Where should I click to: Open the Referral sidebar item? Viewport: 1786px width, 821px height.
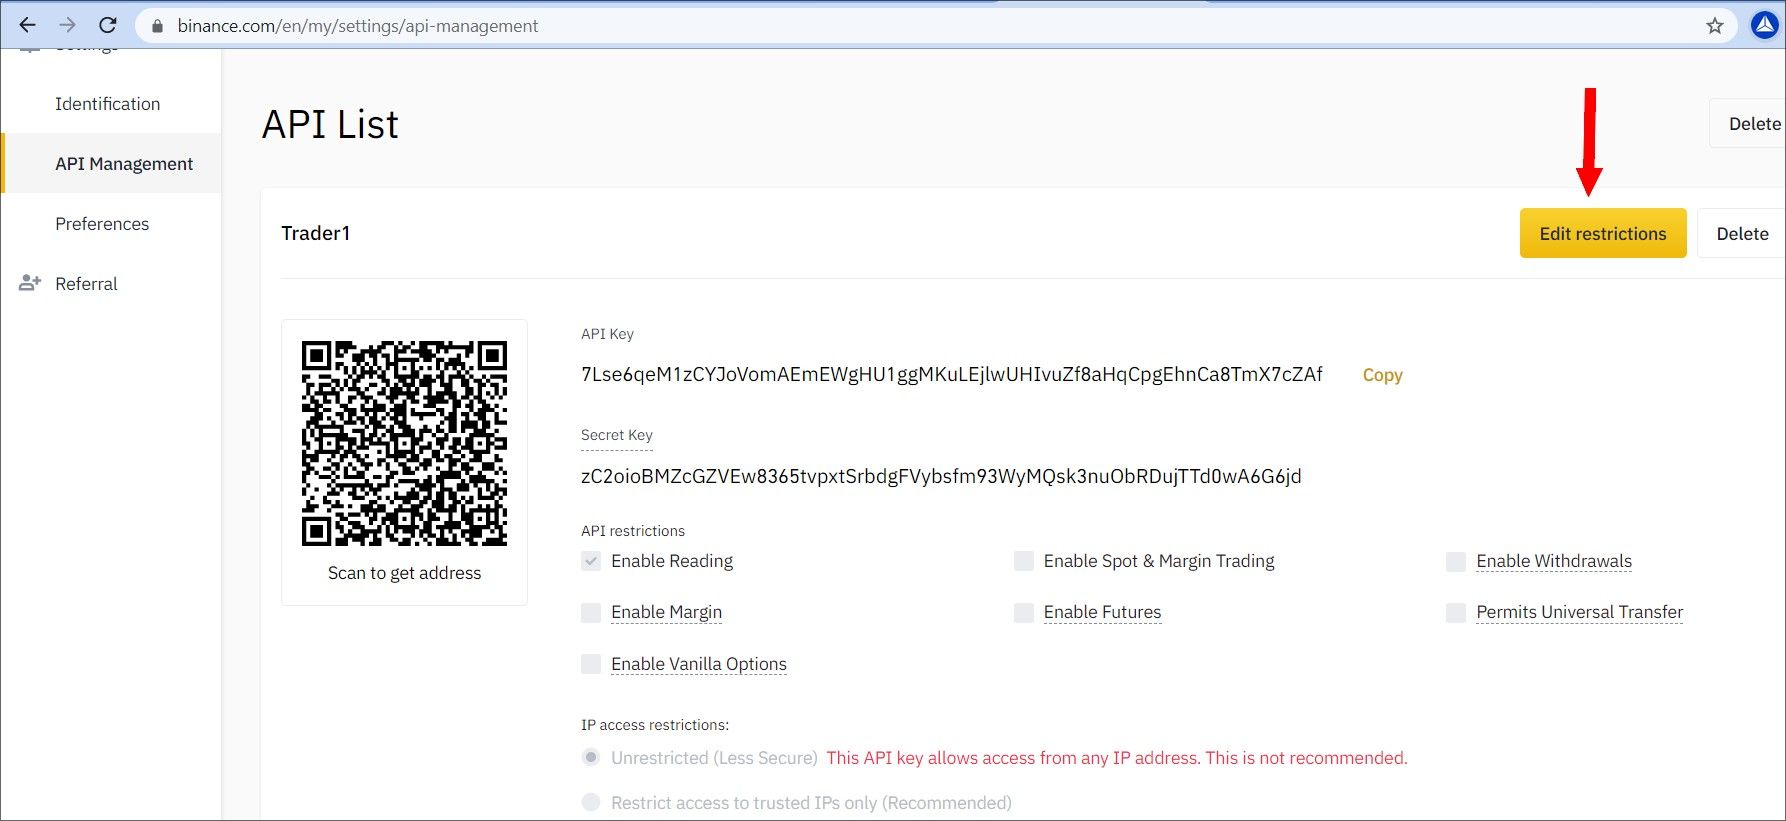[x=86, y=284]
